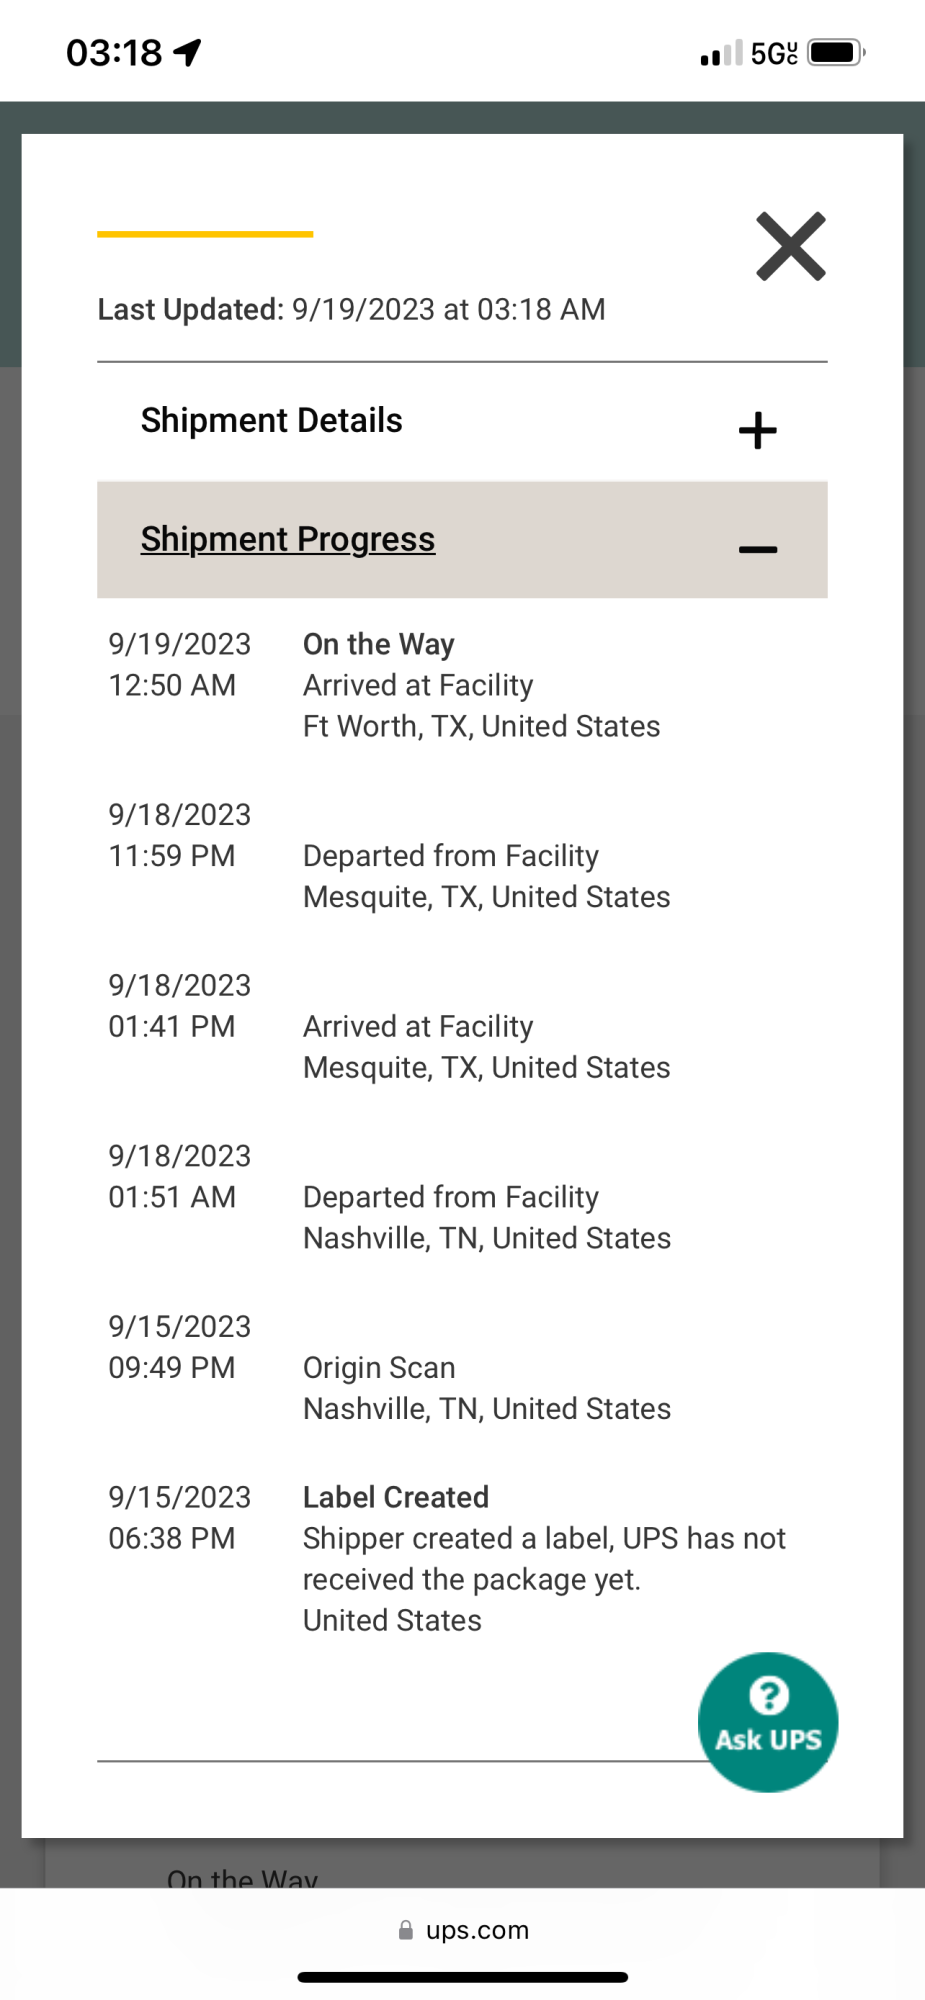The image size is (925, 2000).
Task: Tap the location arrow in status bar
Action: pyautogui.click(x=187, y=52)
